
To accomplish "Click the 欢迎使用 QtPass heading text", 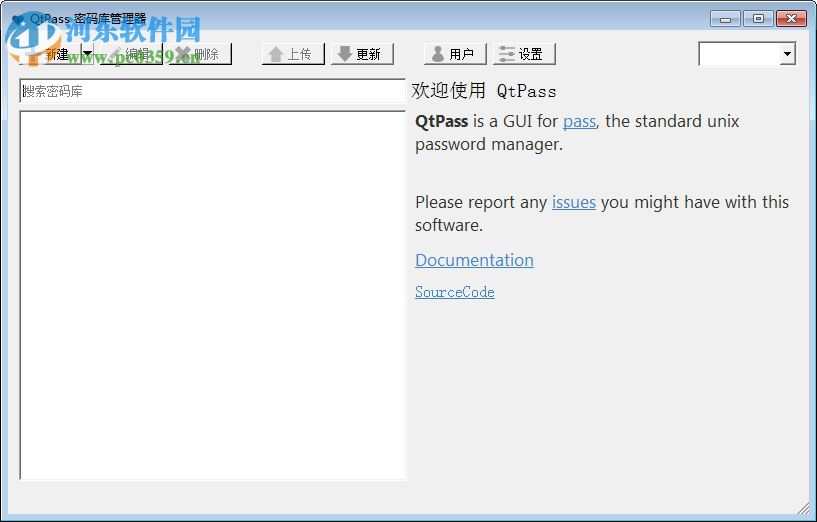I will tap(484, 91).
